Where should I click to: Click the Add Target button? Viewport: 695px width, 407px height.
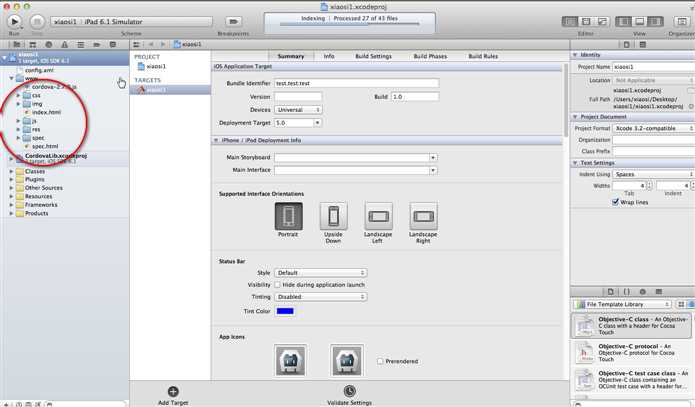(173, 395)
